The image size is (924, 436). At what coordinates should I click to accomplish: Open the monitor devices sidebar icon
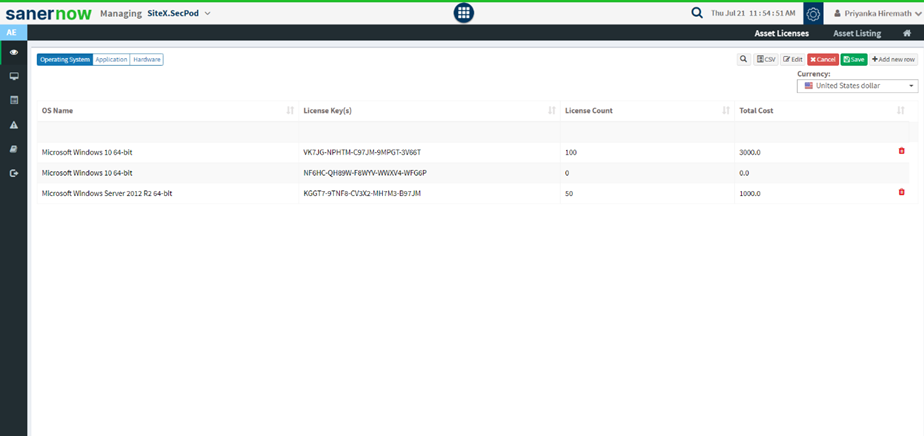click(x=14, y=77)
